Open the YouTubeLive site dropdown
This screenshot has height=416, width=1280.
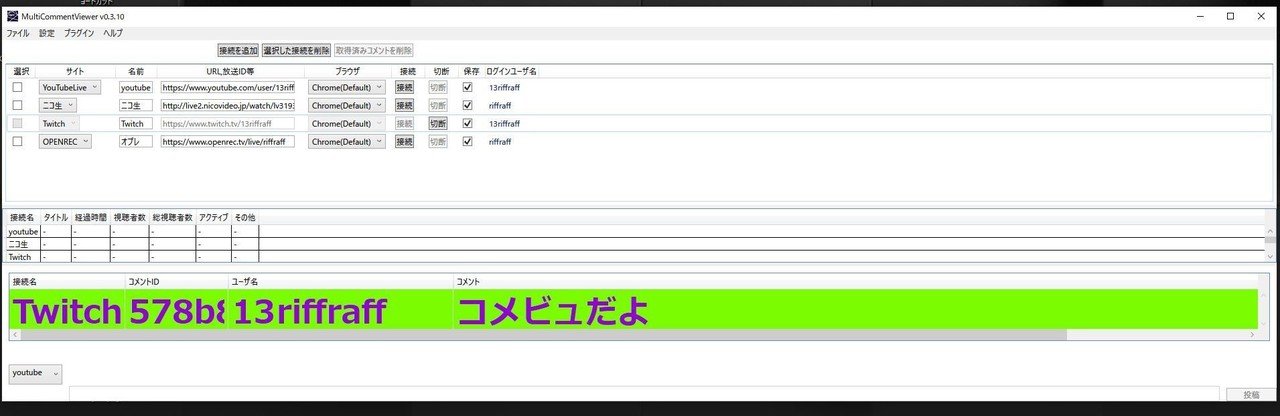[70, 87]
